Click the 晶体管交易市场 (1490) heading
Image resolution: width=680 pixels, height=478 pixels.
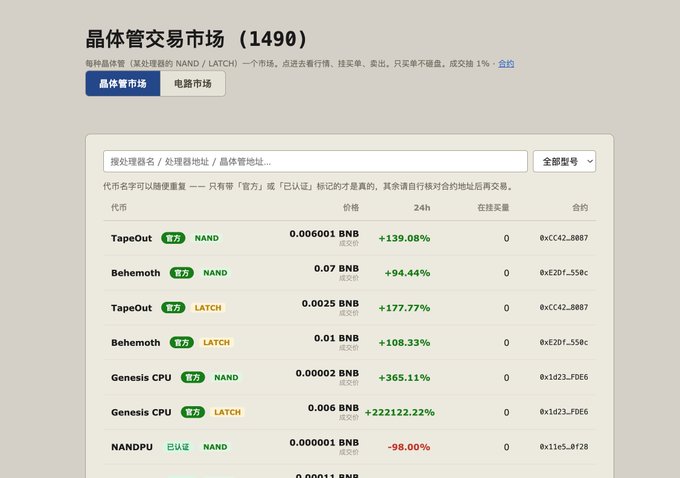196,39
